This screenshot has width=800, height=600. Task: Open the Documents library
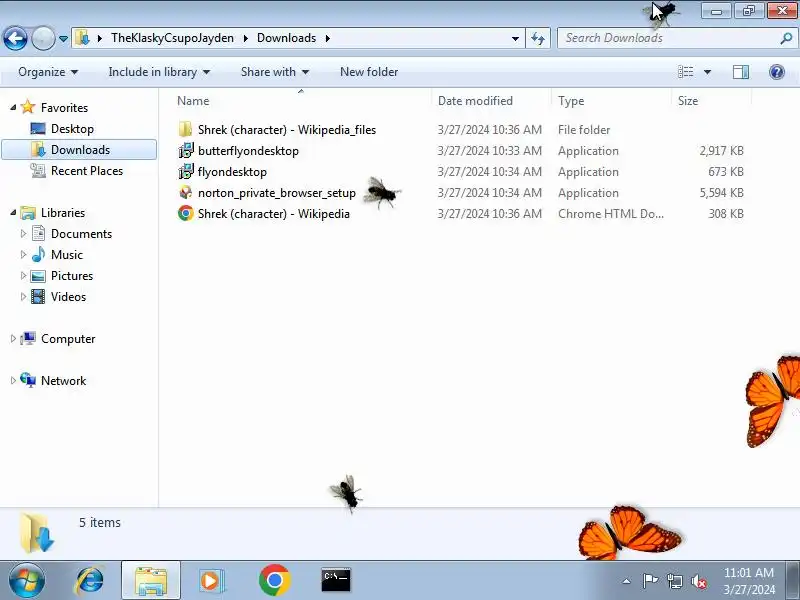tap(81, 234)
